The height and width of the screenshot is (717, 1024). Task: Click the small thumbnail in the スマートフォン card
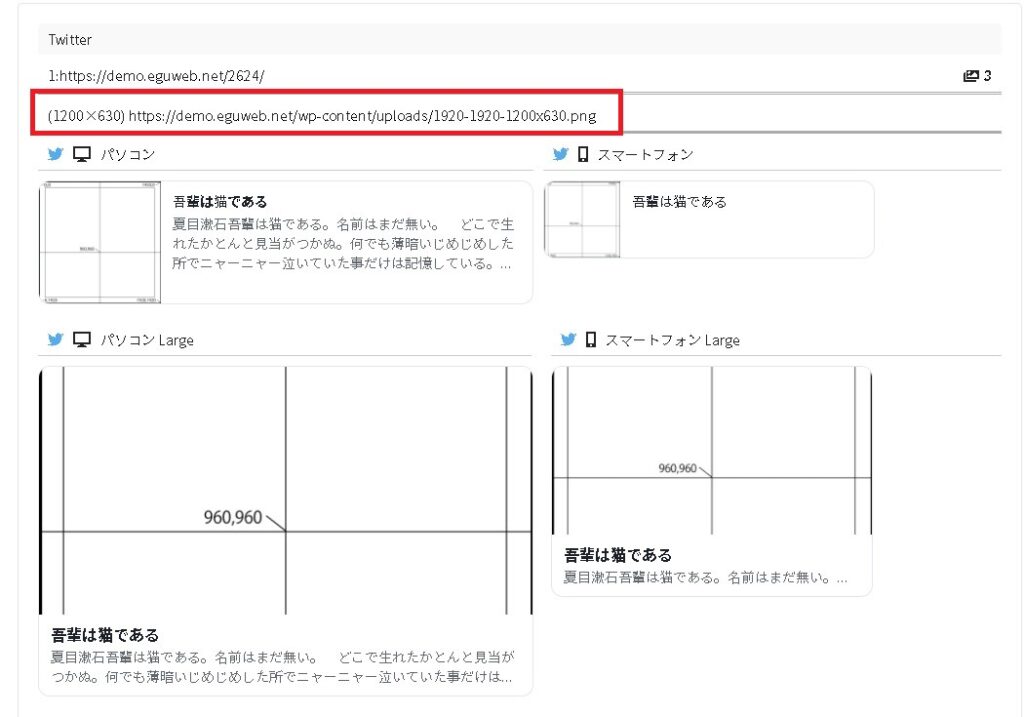[582, 220]
